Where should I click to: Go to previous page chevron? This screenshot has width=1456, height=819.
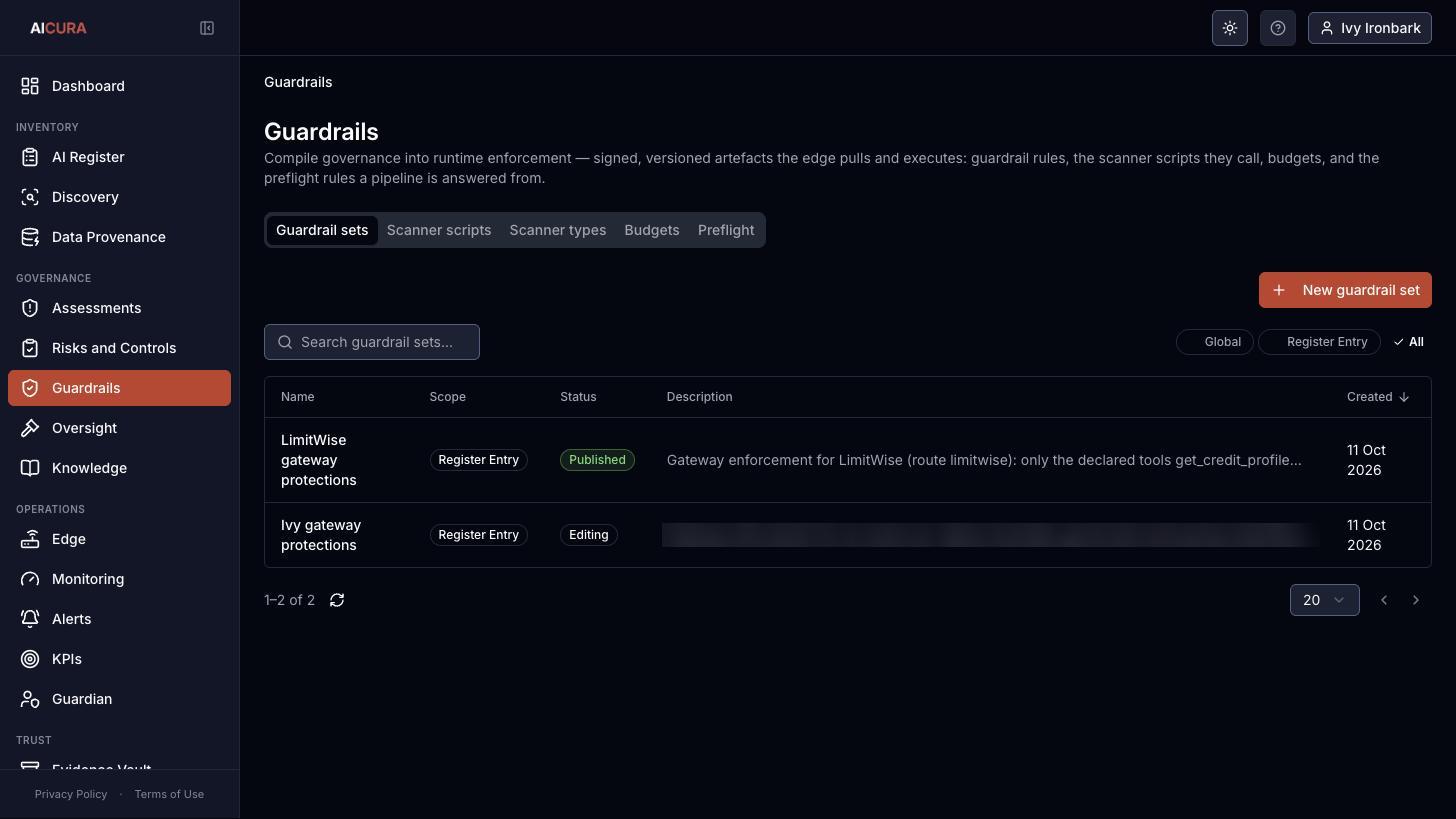point(1383,600)
